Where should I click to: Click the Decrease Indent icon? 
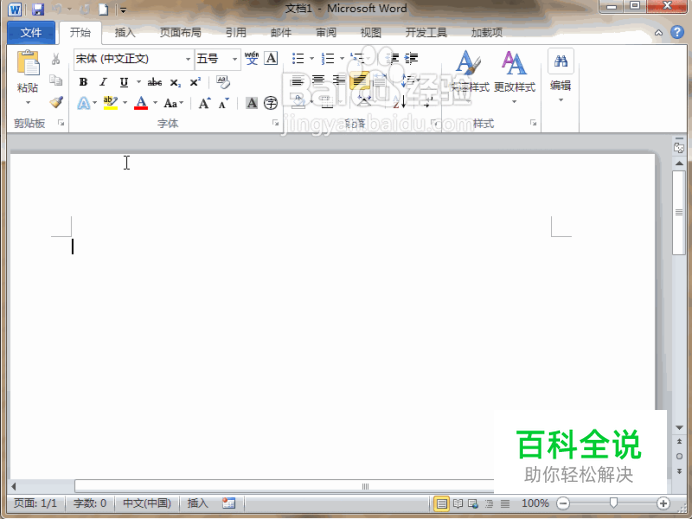(x=392, y=58)
